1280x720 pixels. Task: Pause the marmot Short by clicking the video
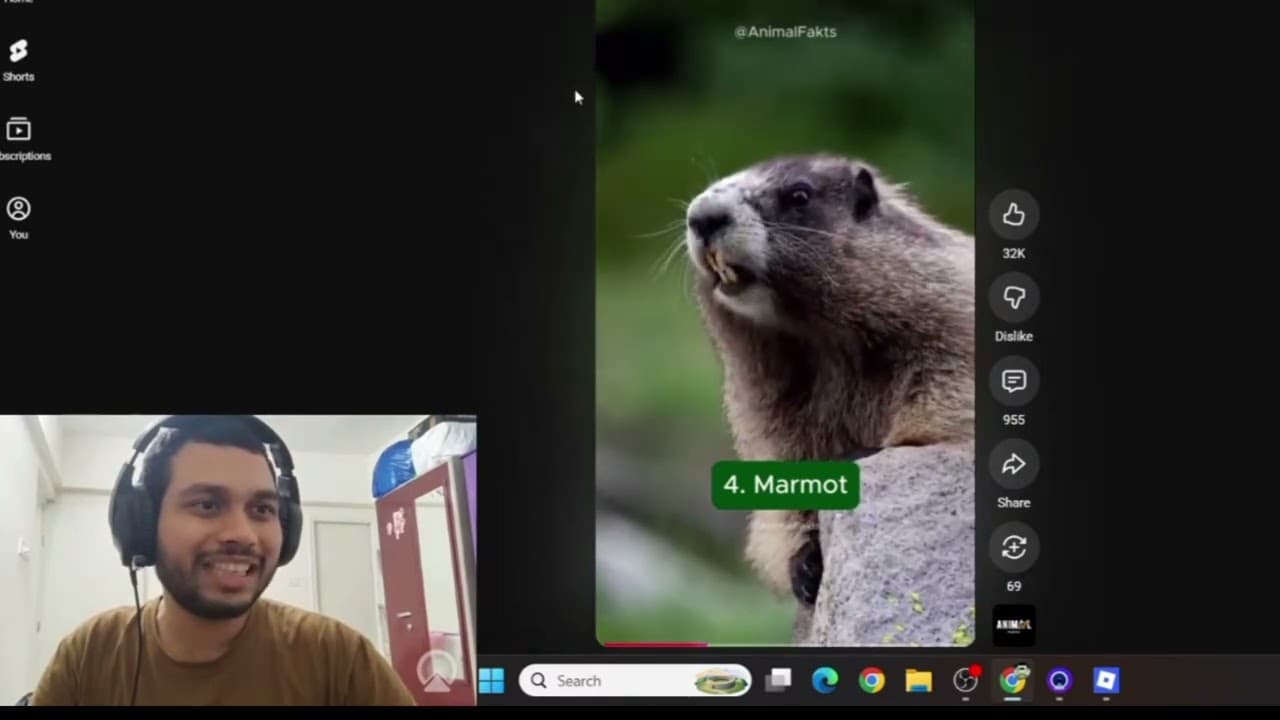[785, 322]
